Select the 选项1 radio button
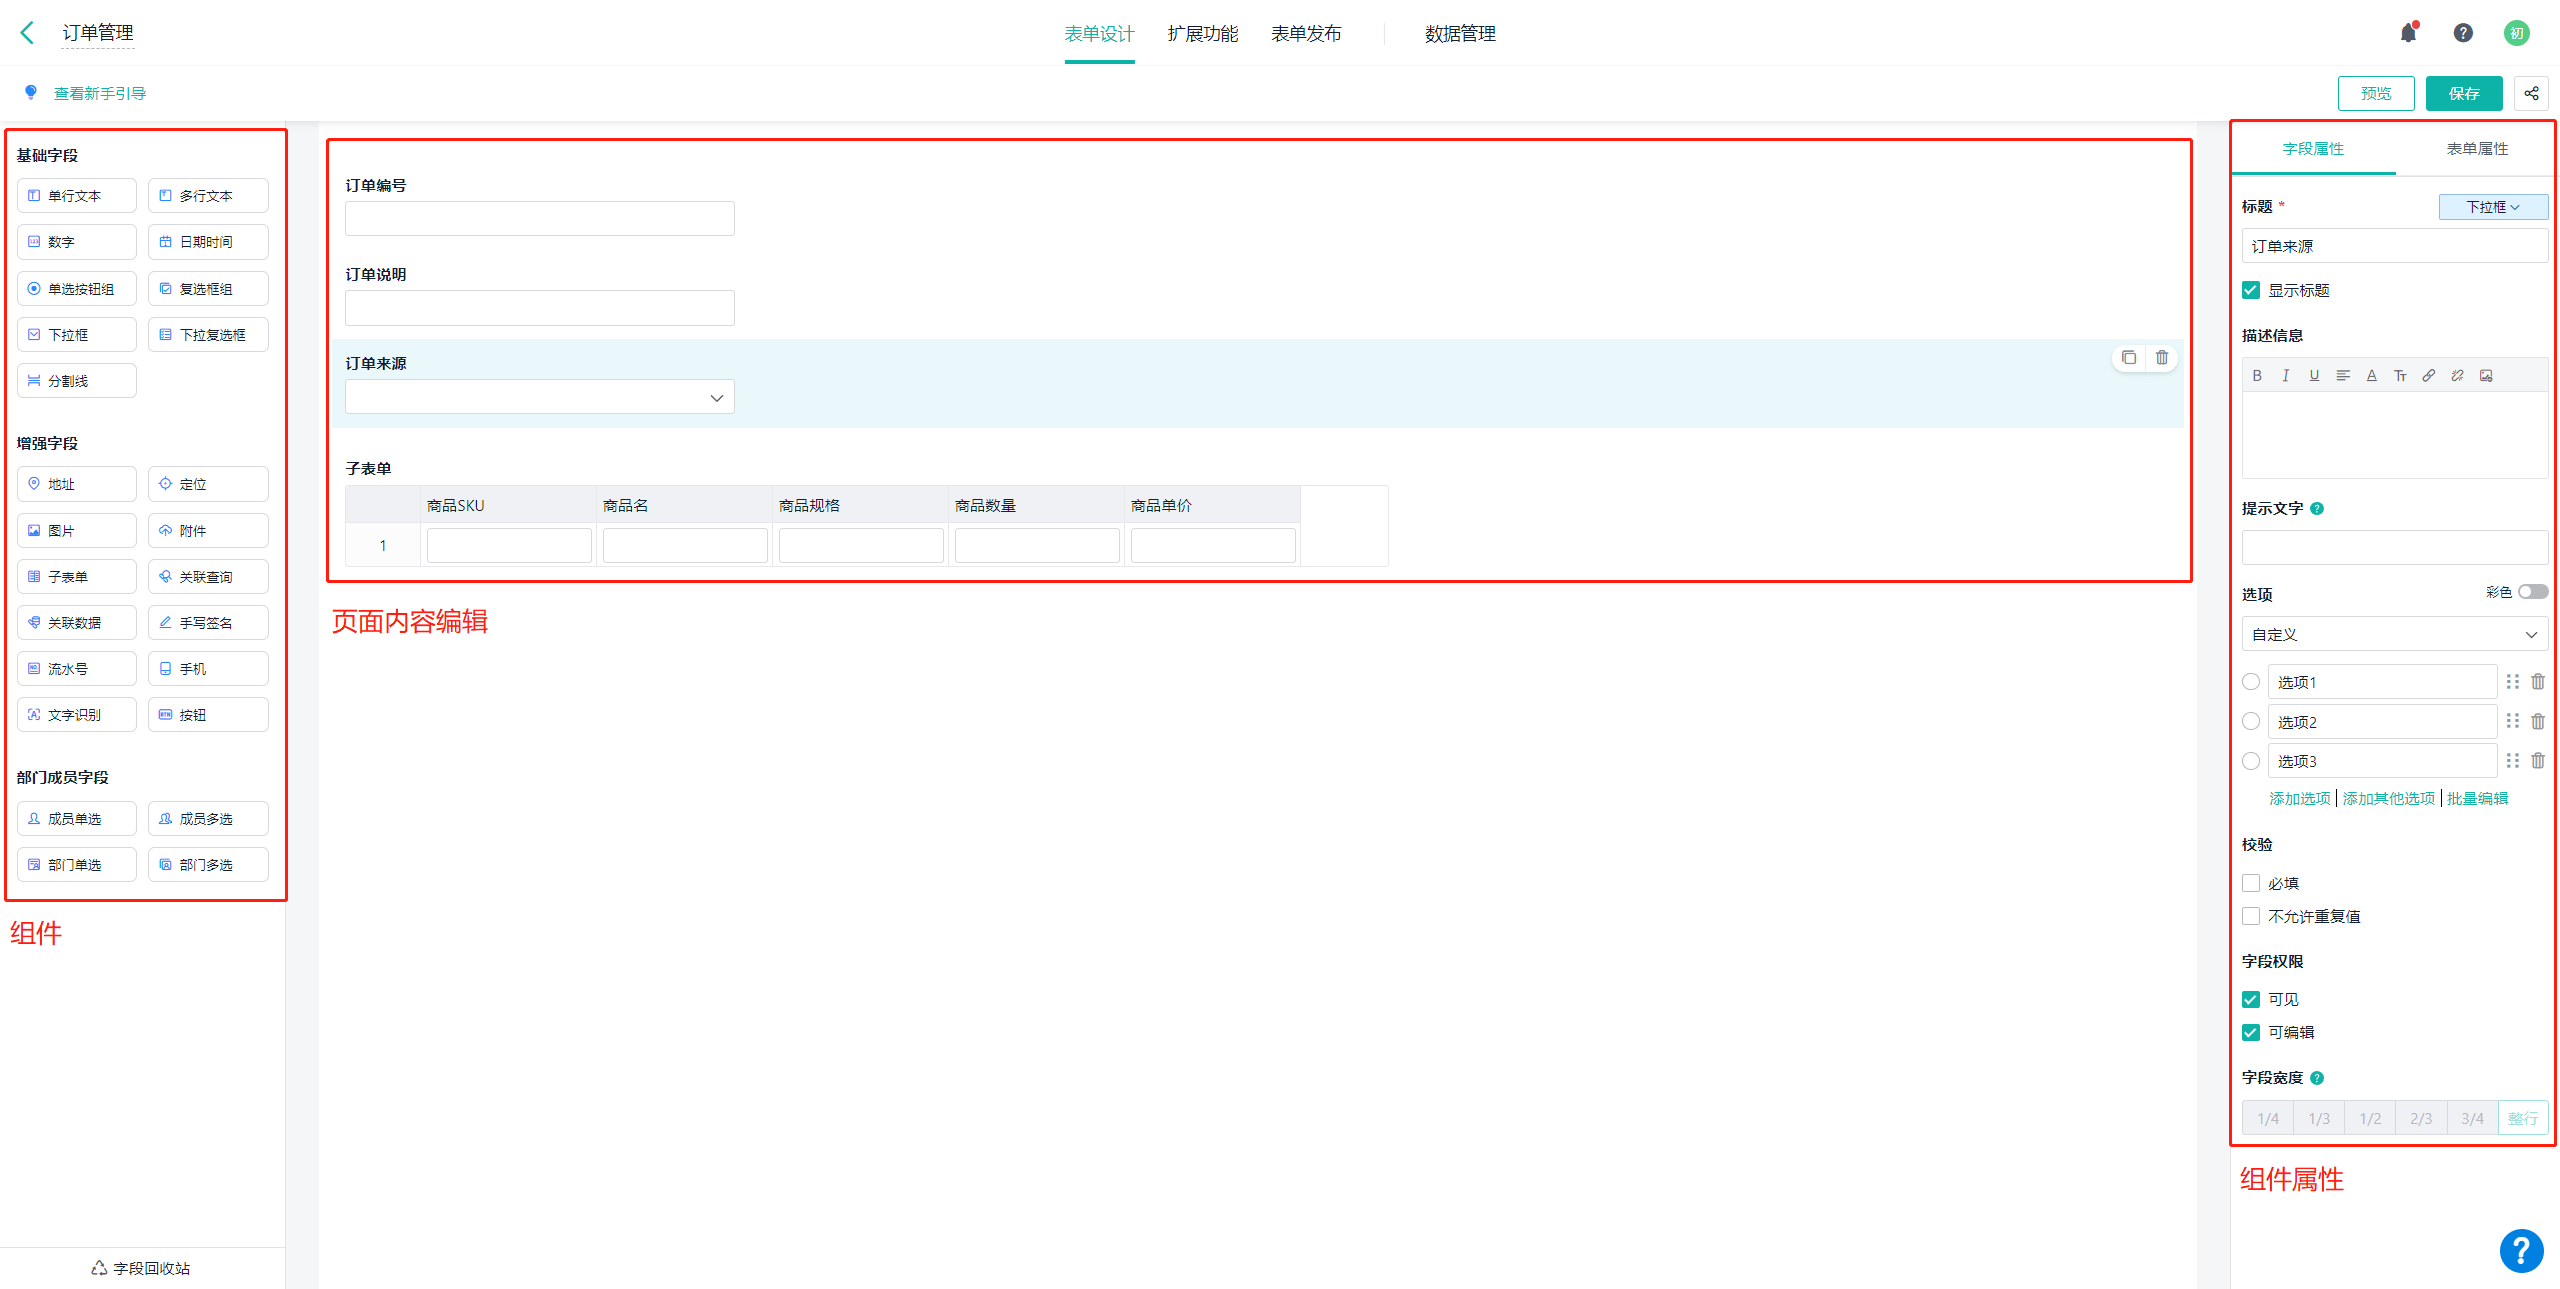Viewport: 2560px width, 1289px height. [2251, 682]
